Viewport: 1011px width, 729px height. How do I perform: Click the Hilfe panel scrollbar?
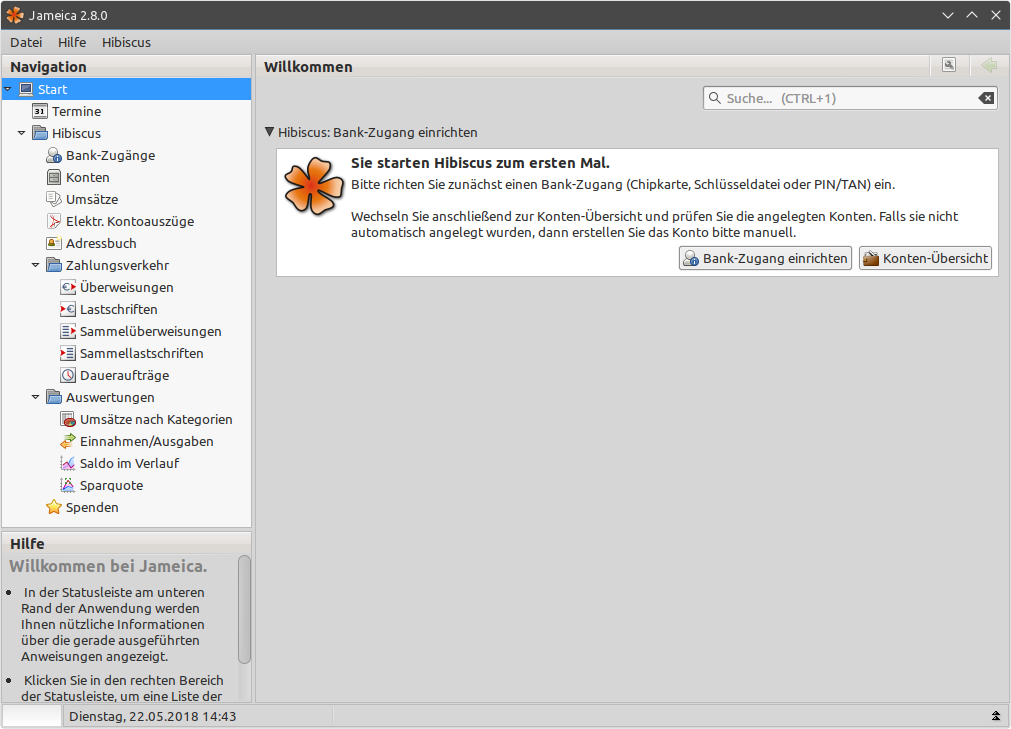pos(244,609)
